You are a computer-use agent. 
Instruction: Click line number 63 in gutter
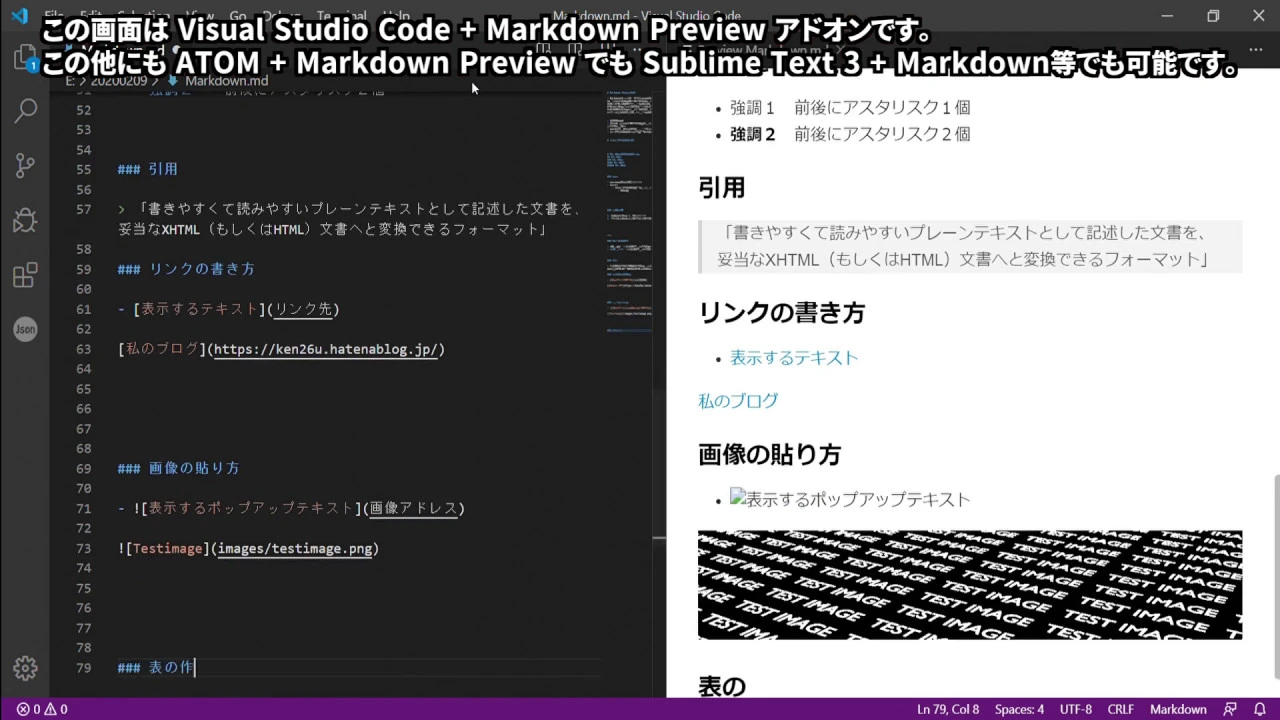[x=83, y=349]
